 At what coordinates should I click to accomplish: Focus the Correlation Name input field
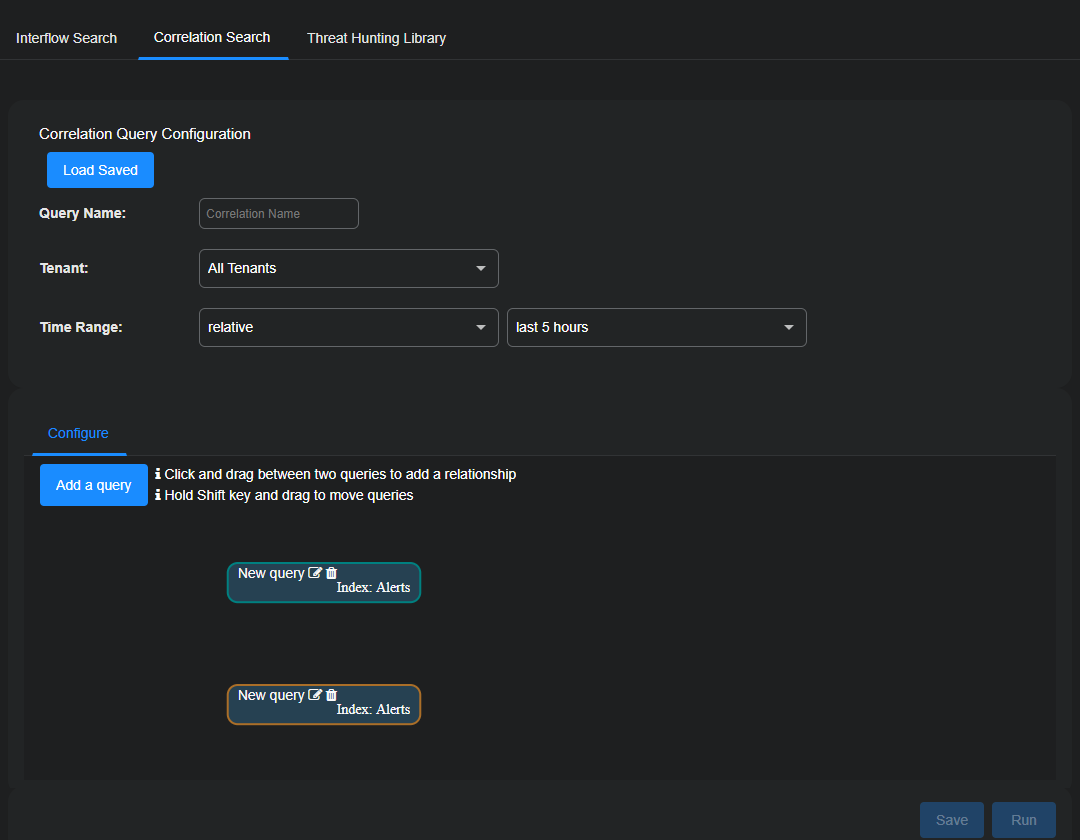coord(278,213)
